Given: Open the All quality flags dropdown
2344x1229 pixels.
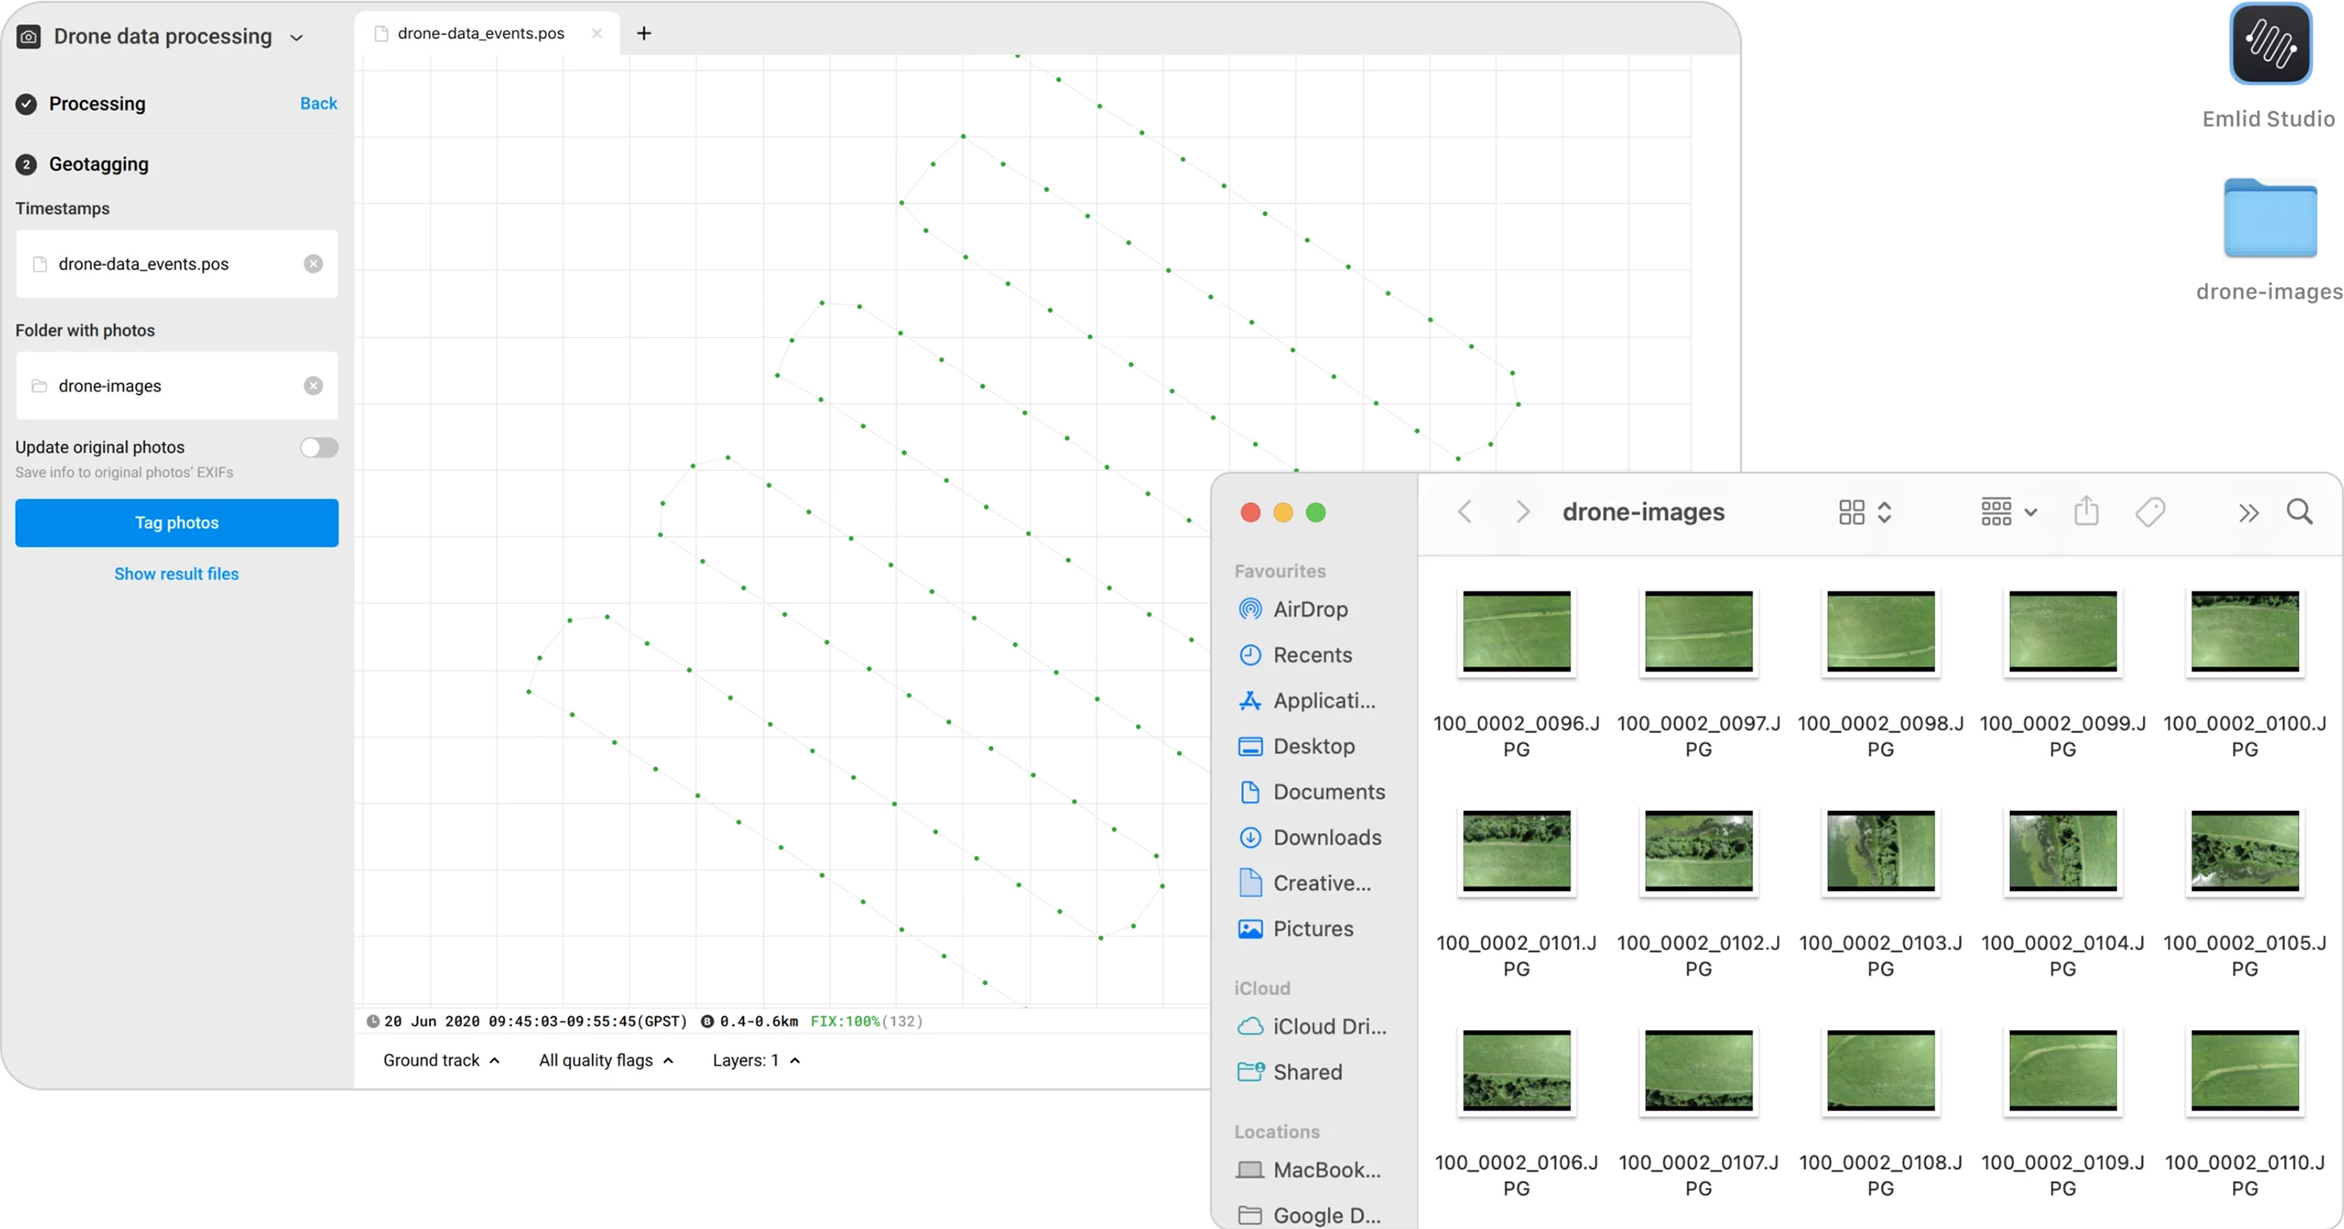Looking at the screenshot, I should click(605, 1060).
